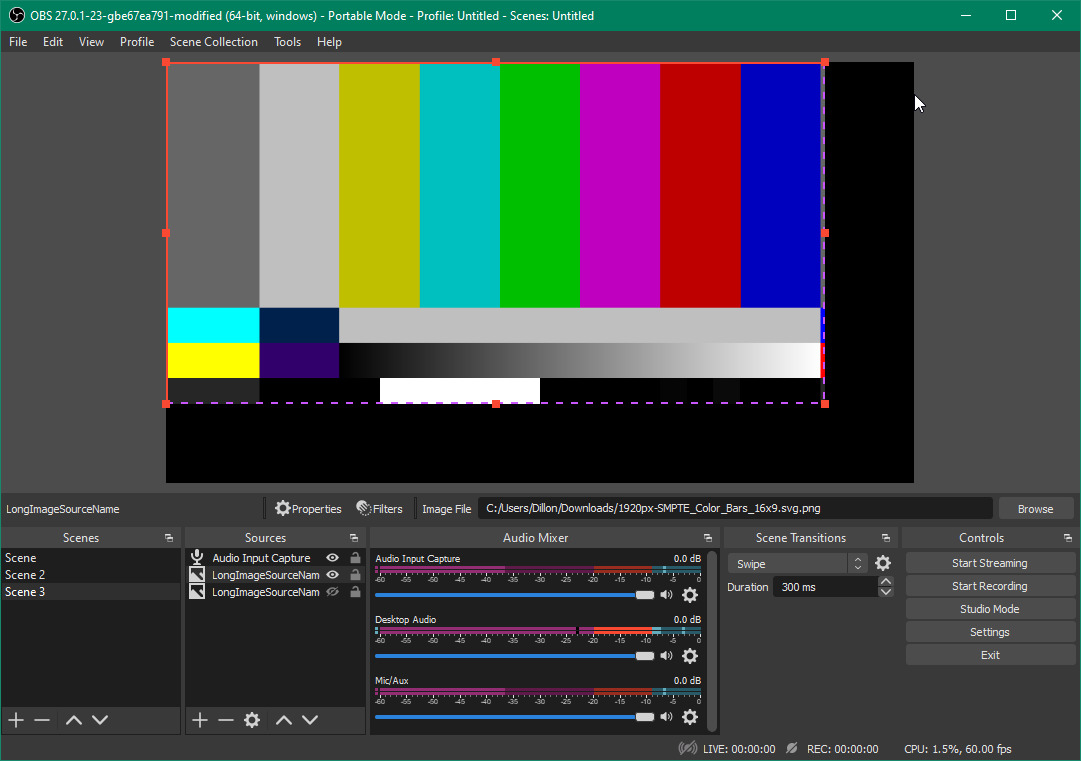Remove selected source with minus icon
Image resolution: width=1081 pixels, height=761 pixels.
click(224, 719)
